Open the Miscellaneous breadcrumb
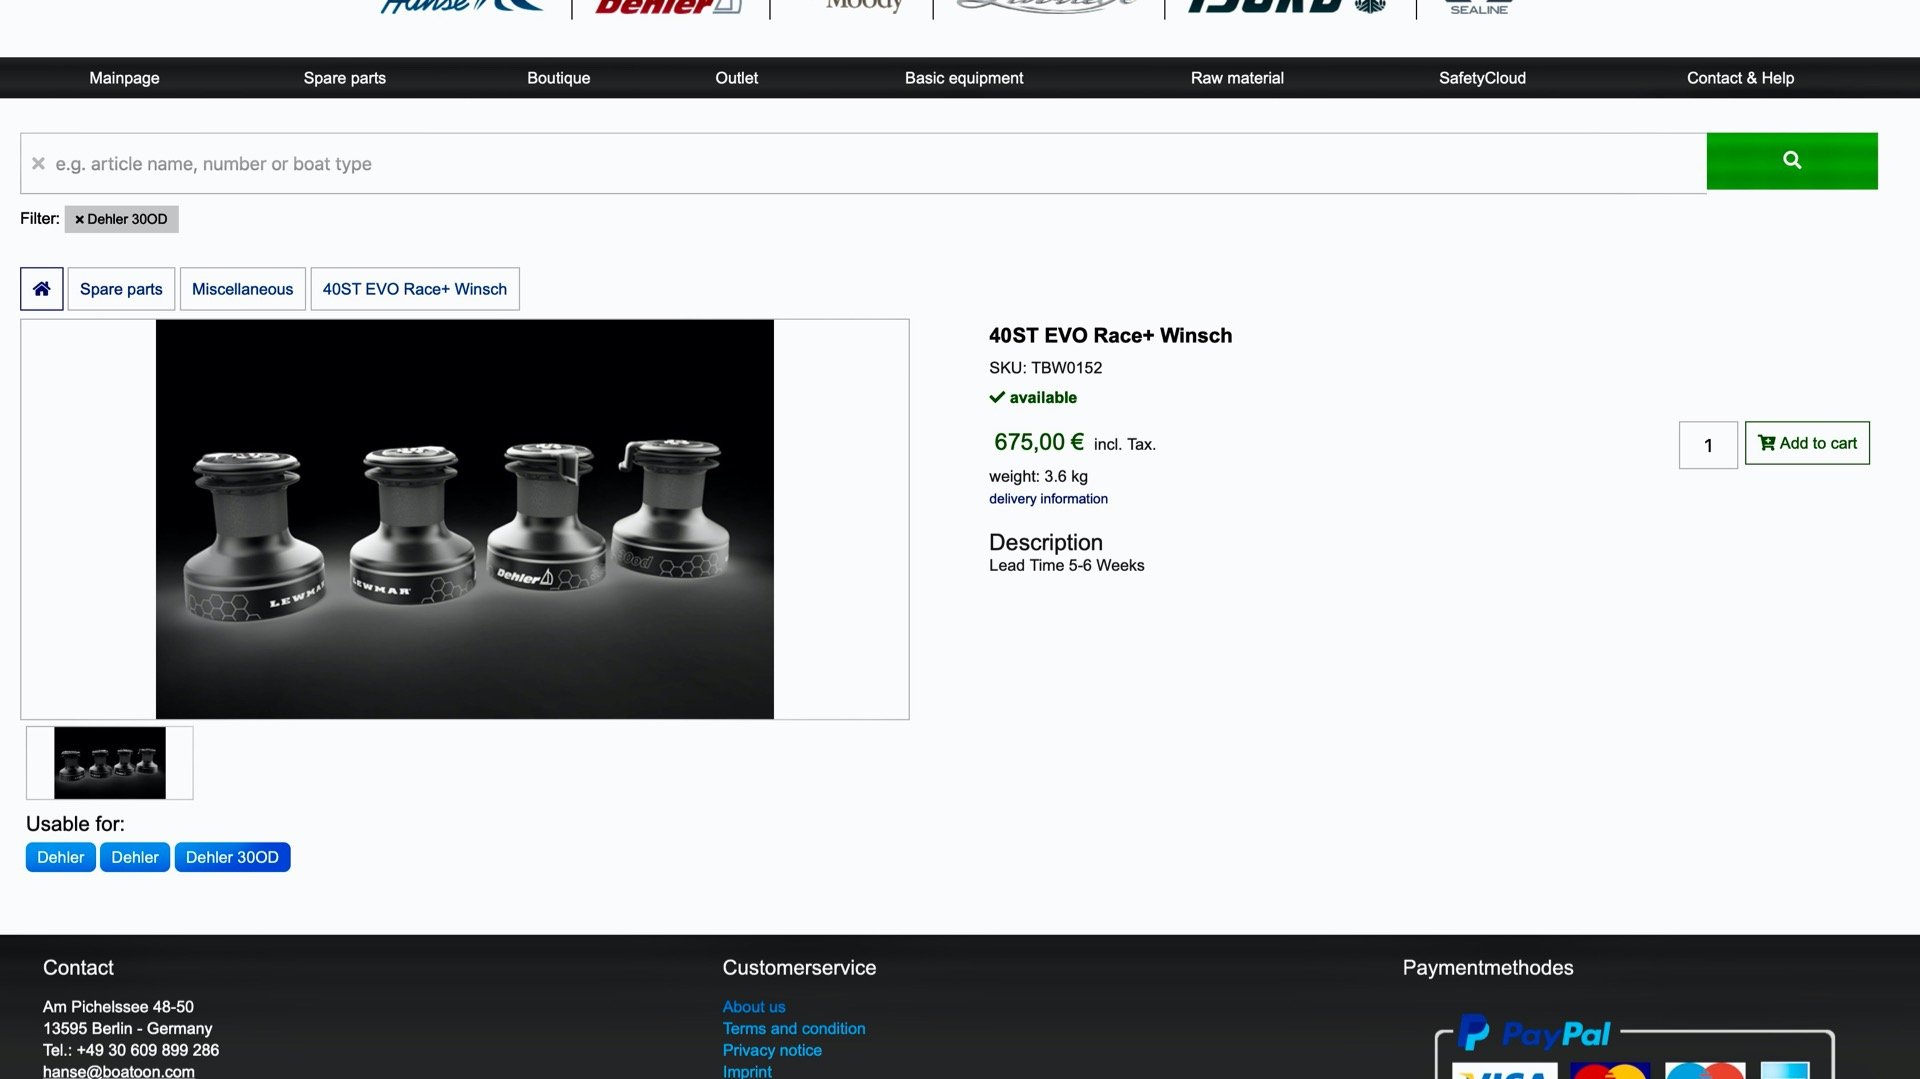This screenshot has height=1079, width=1920. point(242,289)
